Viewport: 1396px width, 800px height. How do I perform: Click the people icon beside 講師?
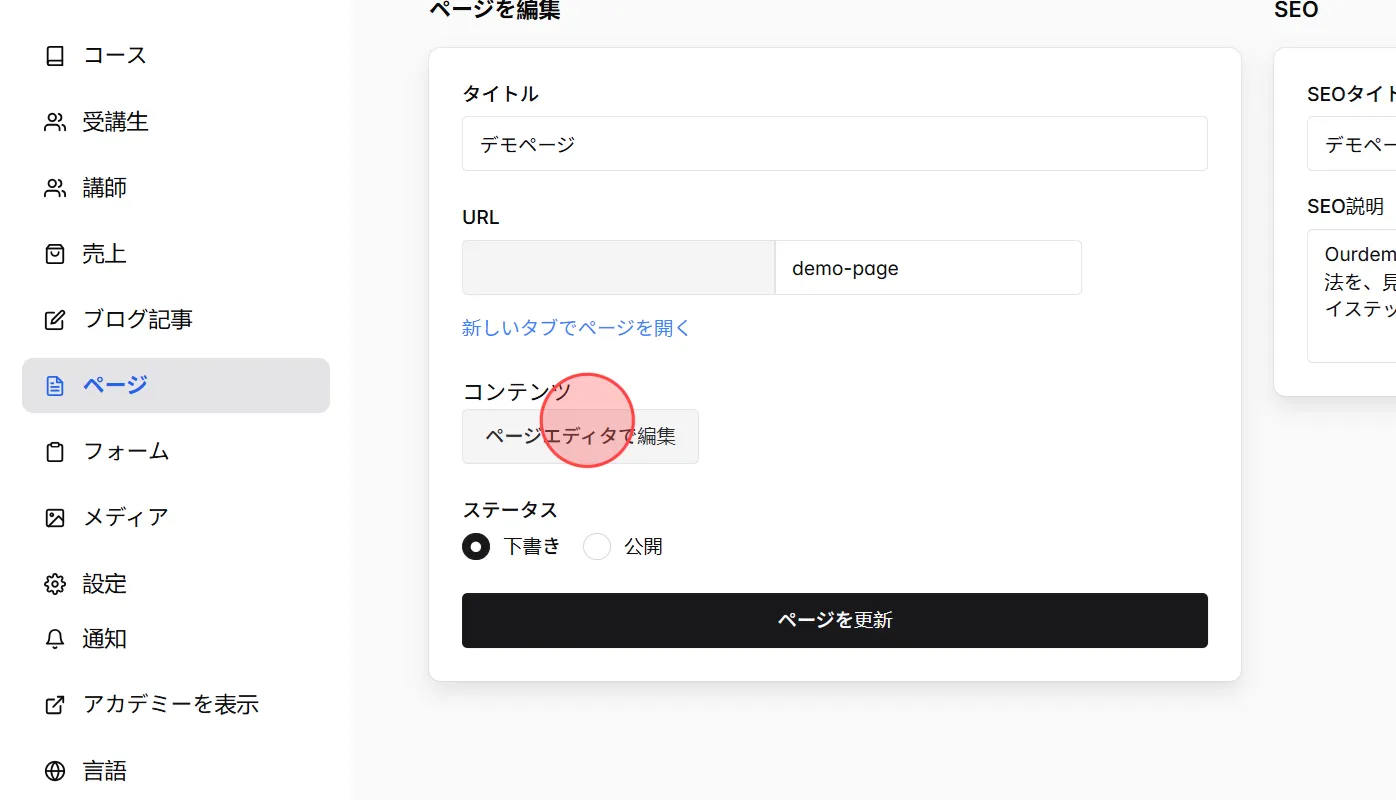[55, 188]
